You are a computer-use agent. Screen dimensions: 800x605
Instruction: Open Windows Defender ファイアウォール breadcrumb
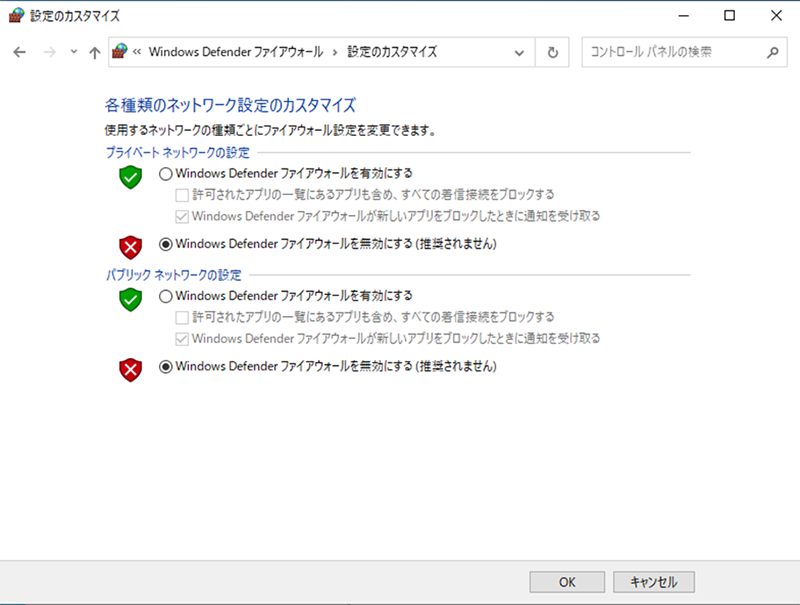pos(236,52)
